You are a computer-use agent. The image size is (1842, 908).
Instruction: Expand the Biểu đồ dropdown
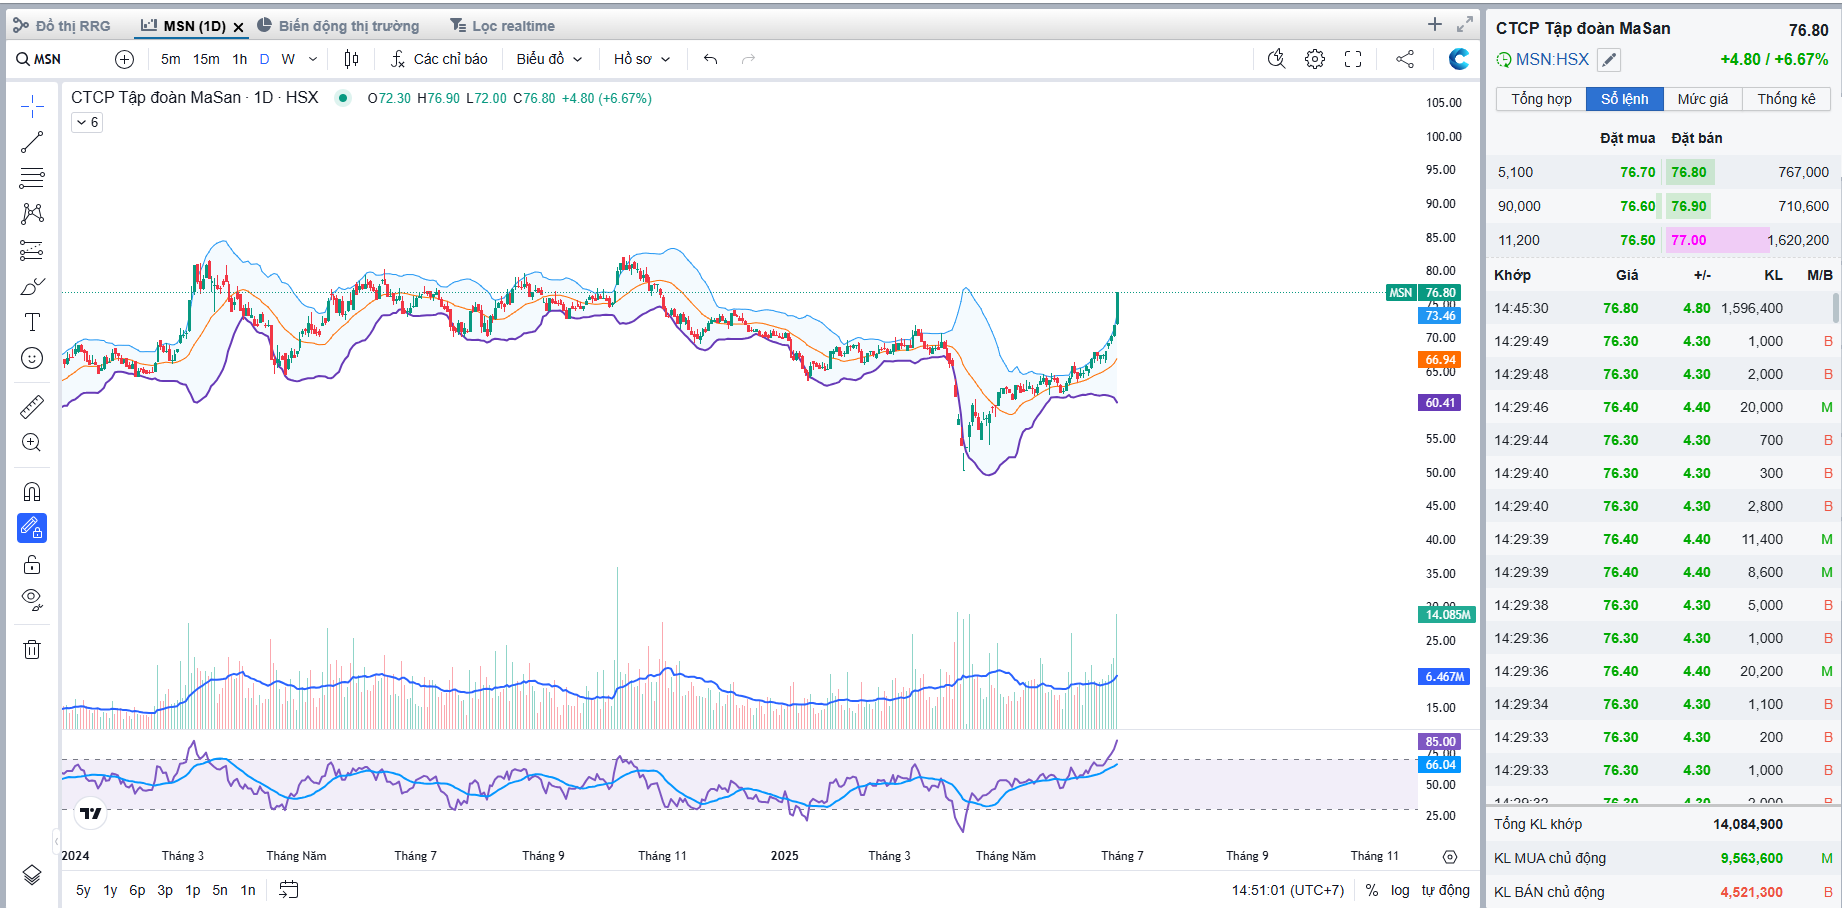pos(549,59)
